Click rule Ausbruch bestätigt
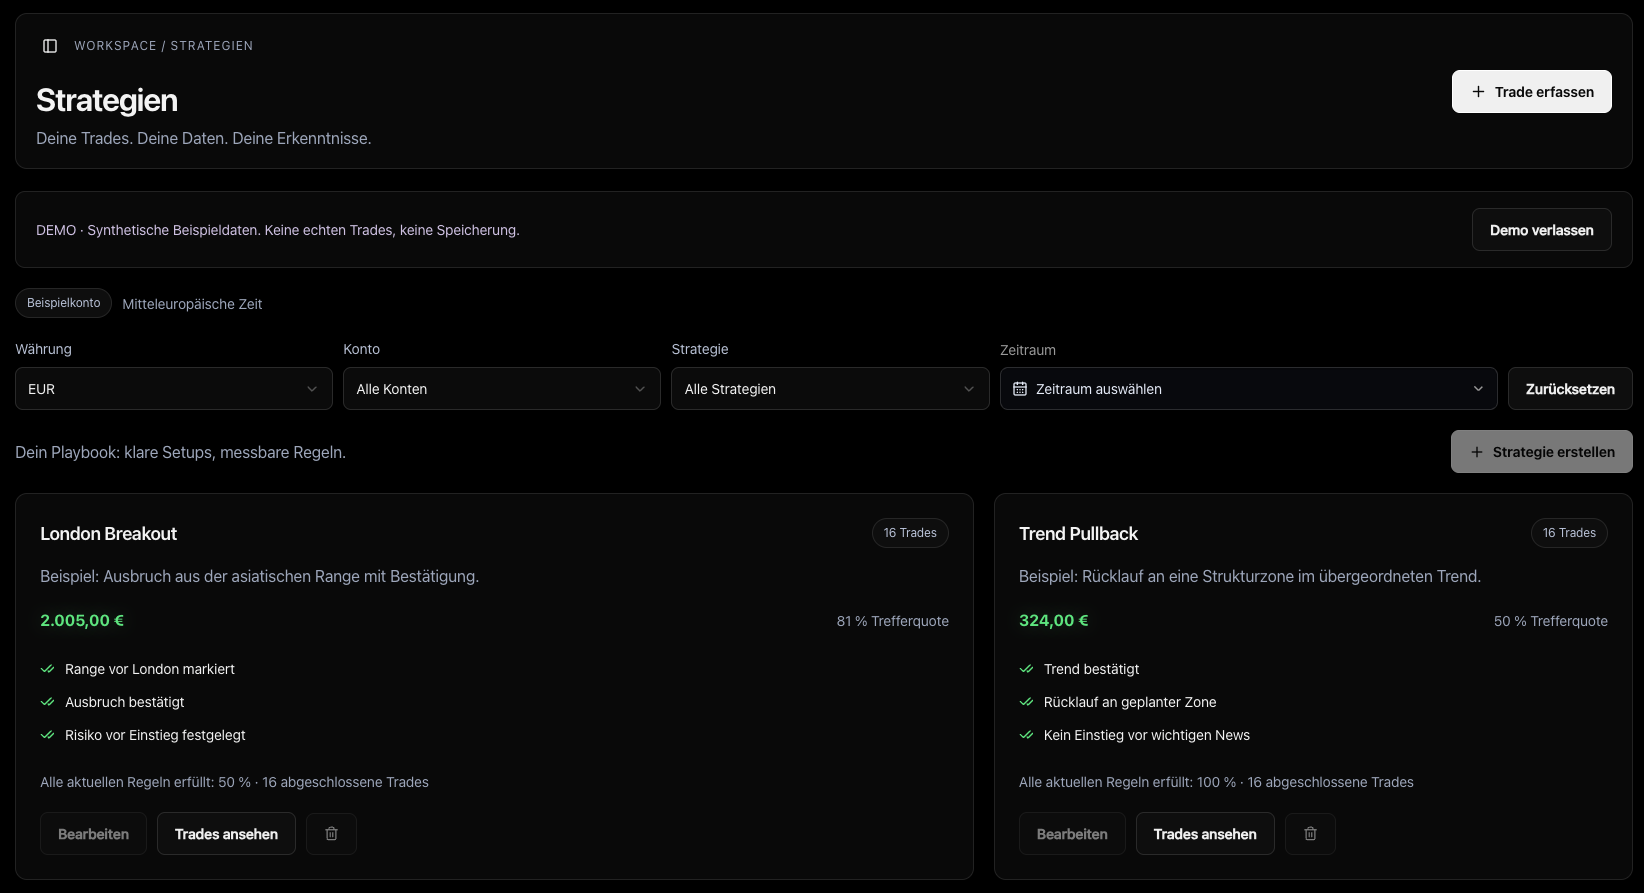This screenshot has width=1644, height=893. tap(125, 702)
